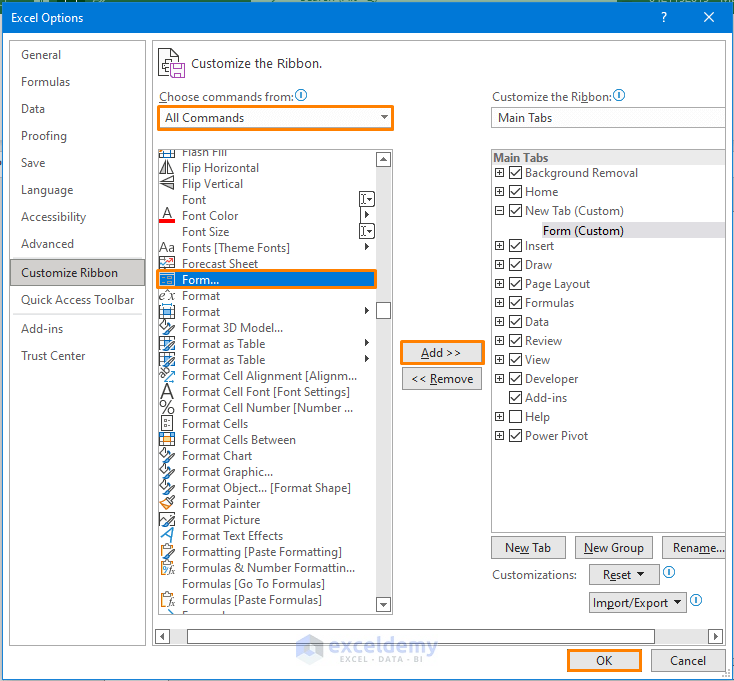Uncheck the Home tab checkbox

pos(515,191)
